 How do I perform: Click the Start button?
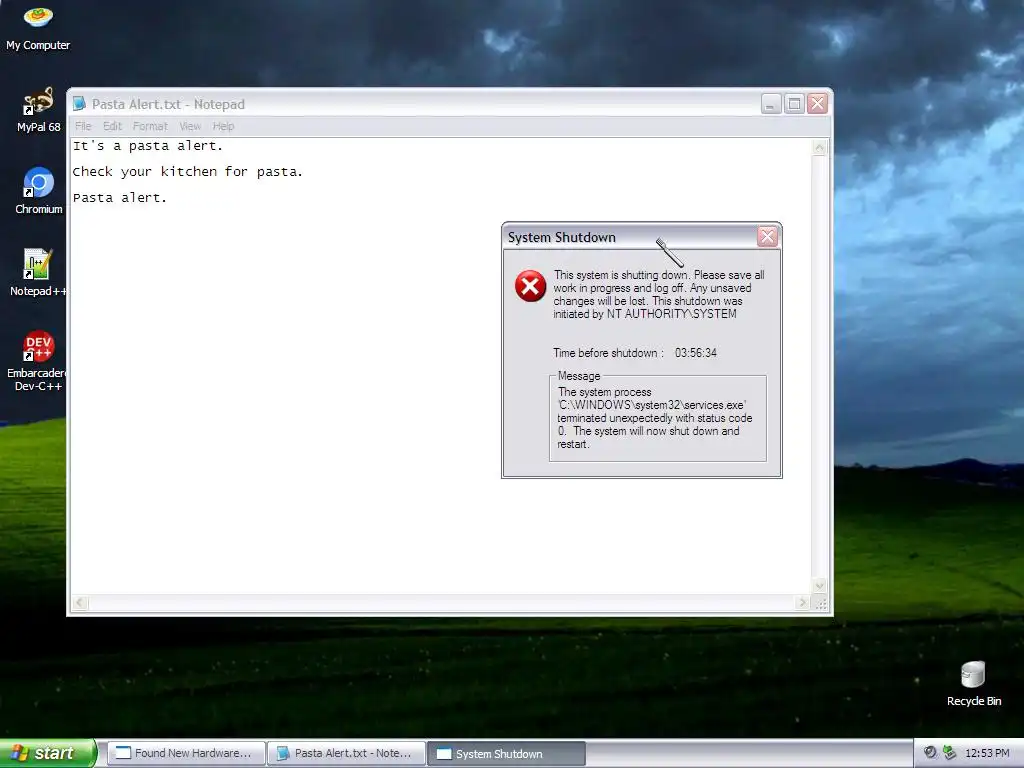click(x=47, y=753)
